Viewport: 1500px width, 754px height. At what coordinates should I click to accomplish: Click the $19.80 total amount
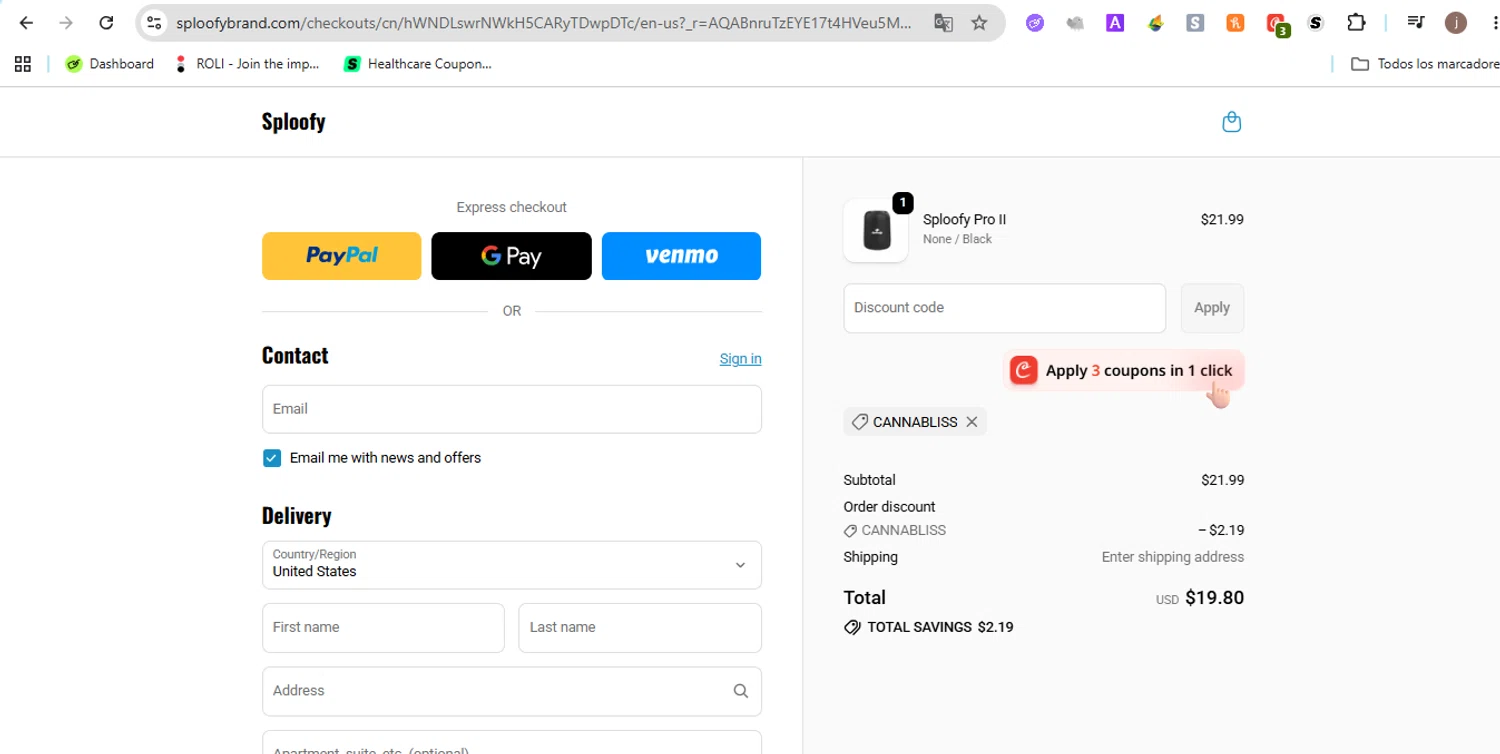click(1214, 598)
